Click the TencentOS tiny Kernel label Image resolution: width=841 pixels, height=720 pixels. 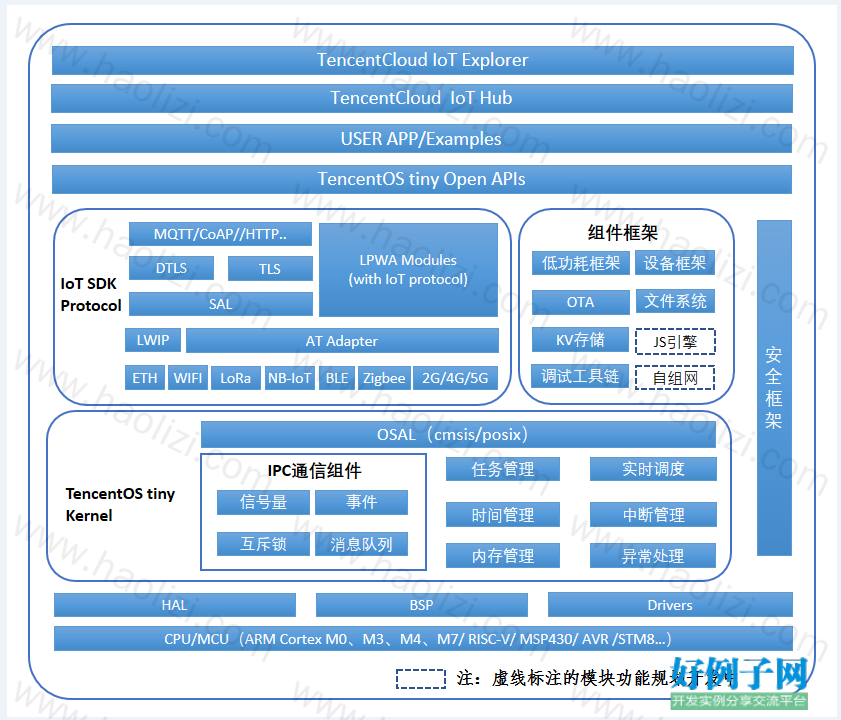click(120, 504)
